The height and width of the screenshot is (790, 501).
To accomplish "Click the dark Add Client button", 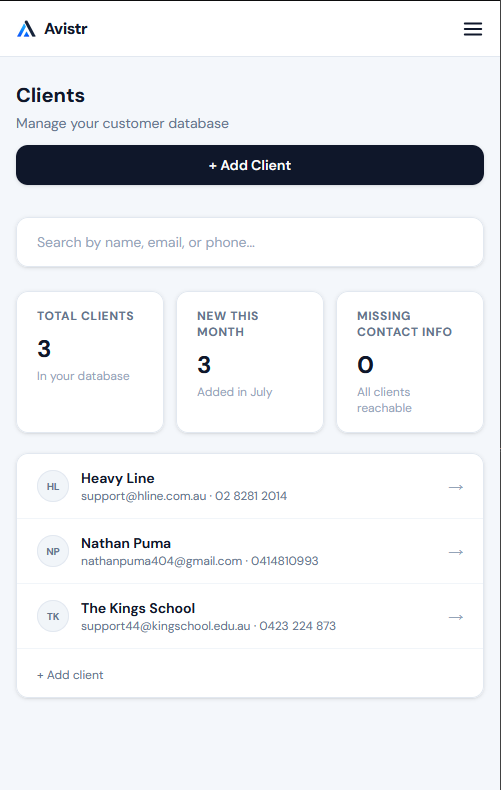I will (250, 165).
